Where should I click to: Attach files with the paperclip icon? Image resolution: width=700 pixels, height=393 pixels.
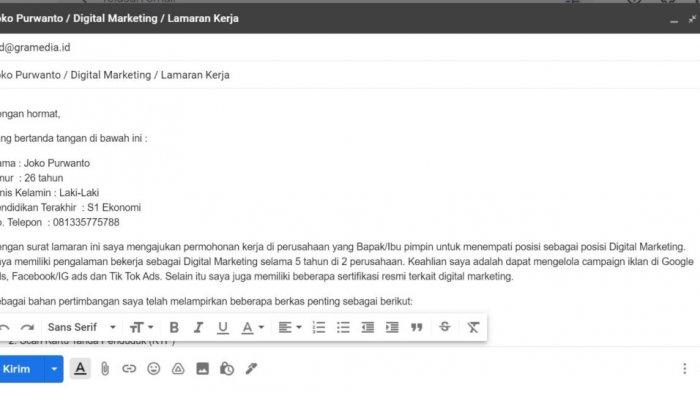pos(105,369)
